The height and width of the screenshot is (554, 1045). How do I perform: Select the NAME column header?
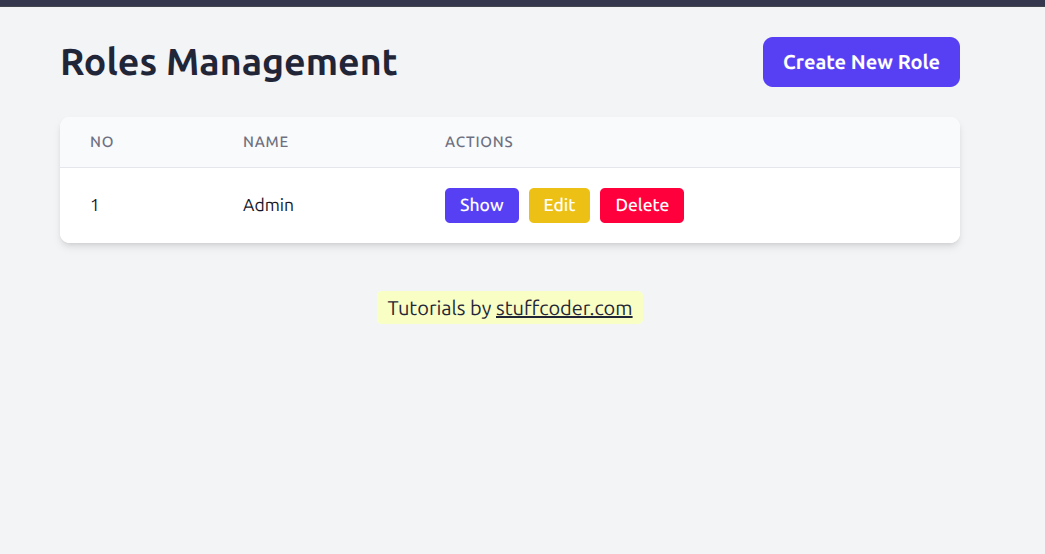tap(265, 142)
